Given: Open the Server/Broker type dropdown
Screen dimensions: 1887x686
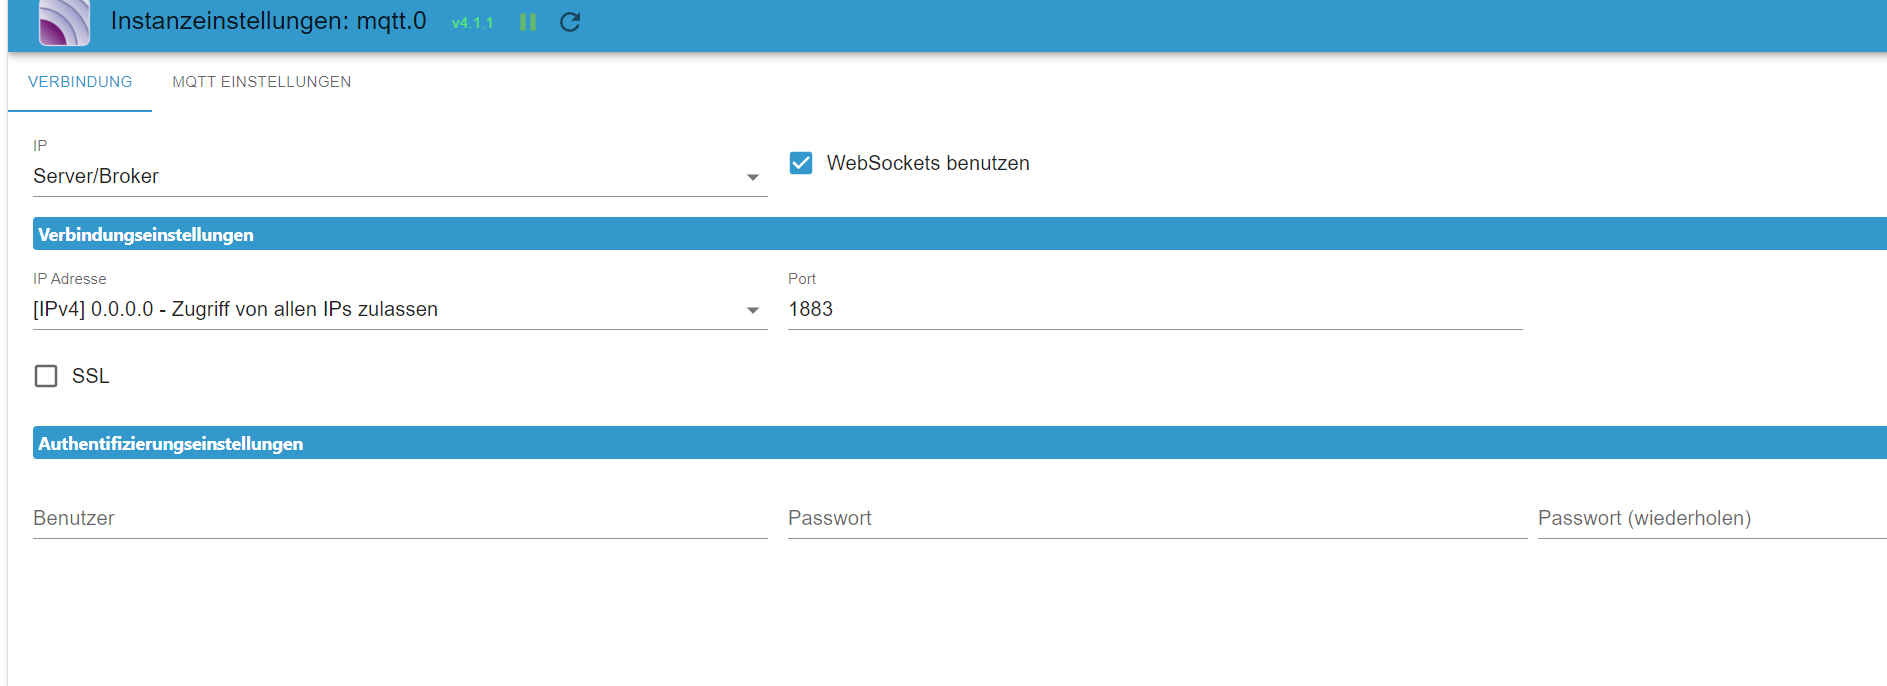Looking at the screenshot, I should click(400, 177).
